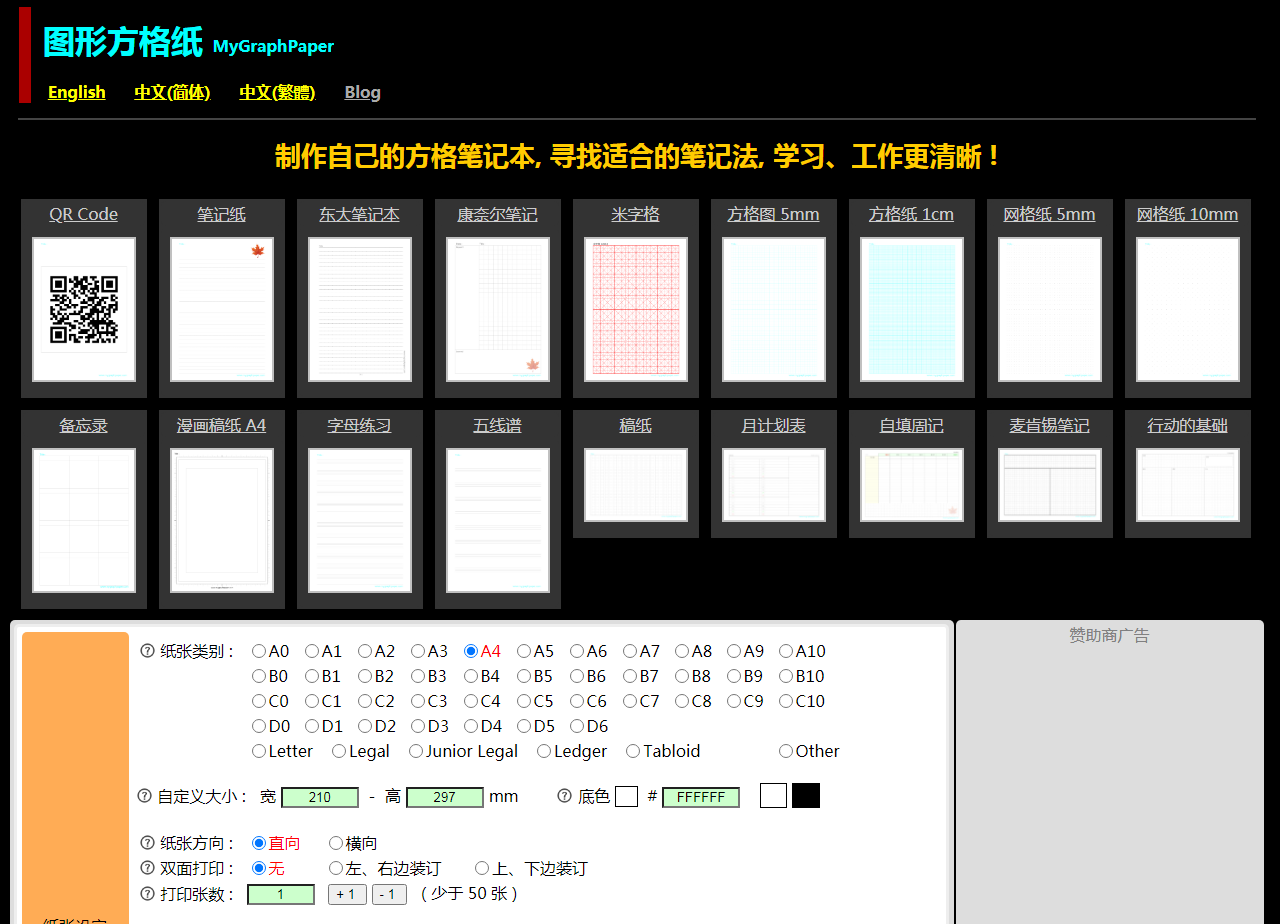Decrease print count with -1 button
This screenshot has width=1280, height=924.
(x=389, y=894)
